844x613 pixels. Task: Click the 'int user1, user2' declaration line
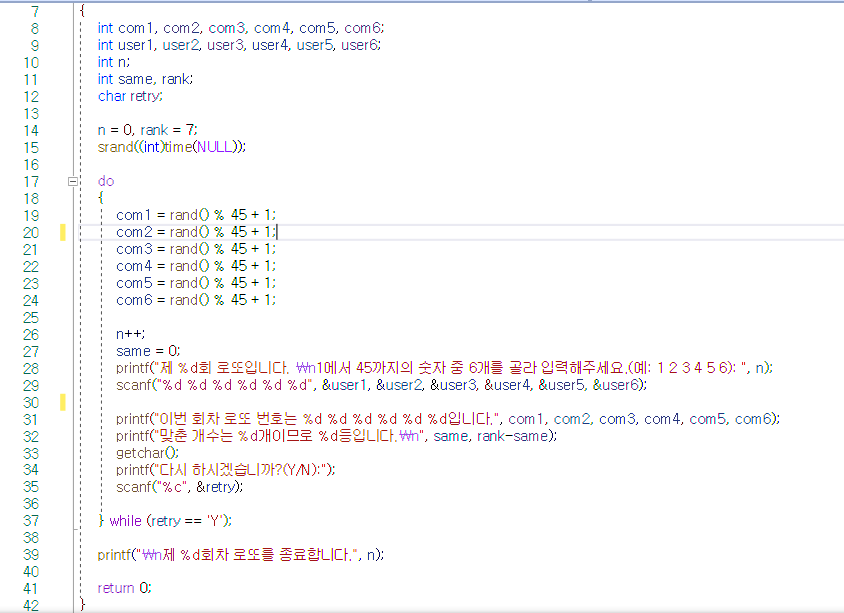[x=239, y=45]
